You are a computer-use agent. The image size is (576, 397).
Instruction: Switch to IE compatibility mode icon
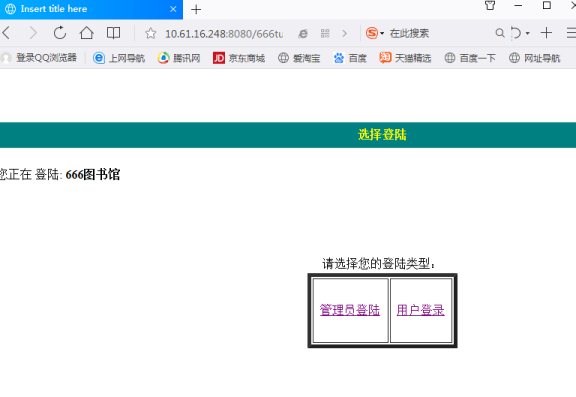pos(303,34)
